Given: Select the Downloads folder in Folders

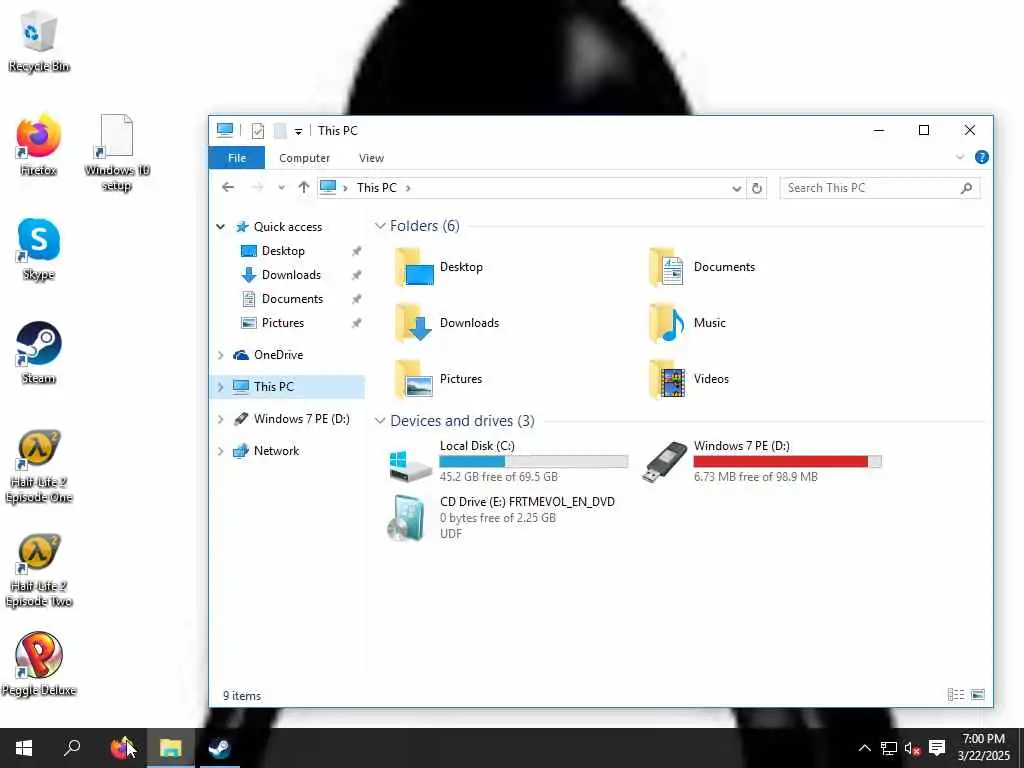Looking at the screenshot, I should [x=447, y=323].
